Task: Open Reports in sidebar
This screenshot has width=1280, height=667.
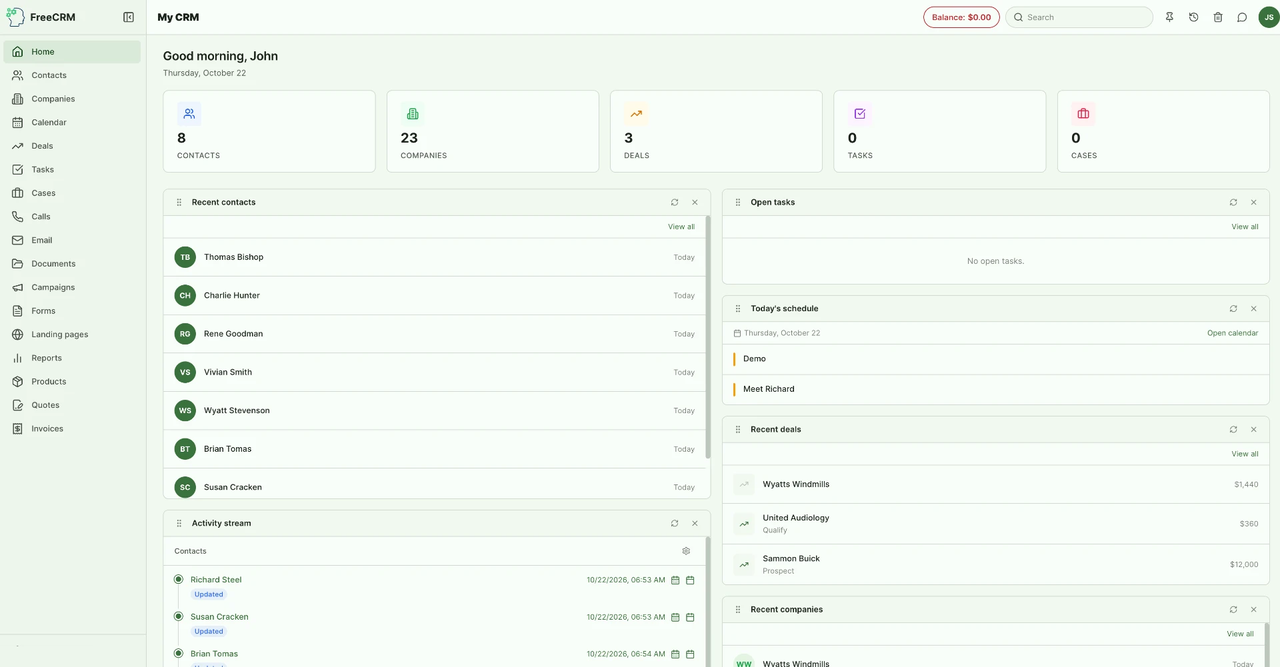Action: [x=72, y=358]
